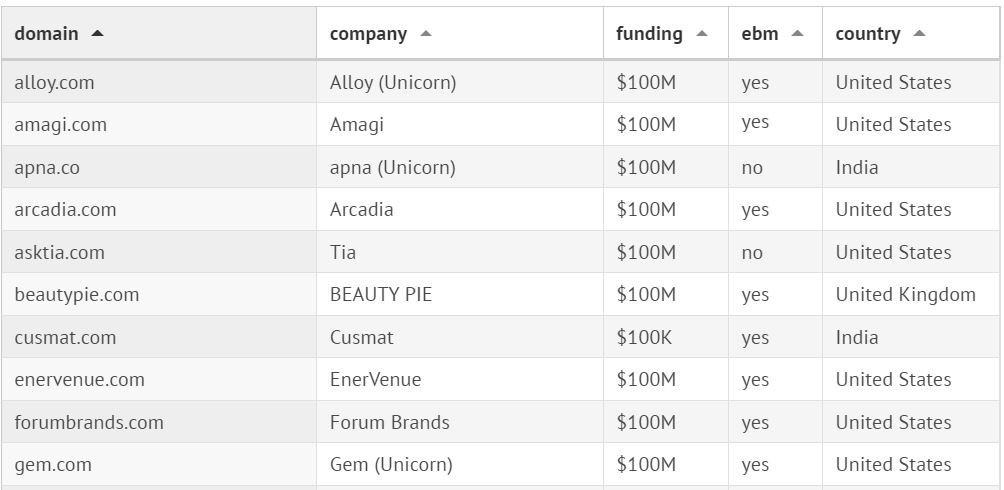
Task: Select the Tia company cell
Action: pos(343,253)
